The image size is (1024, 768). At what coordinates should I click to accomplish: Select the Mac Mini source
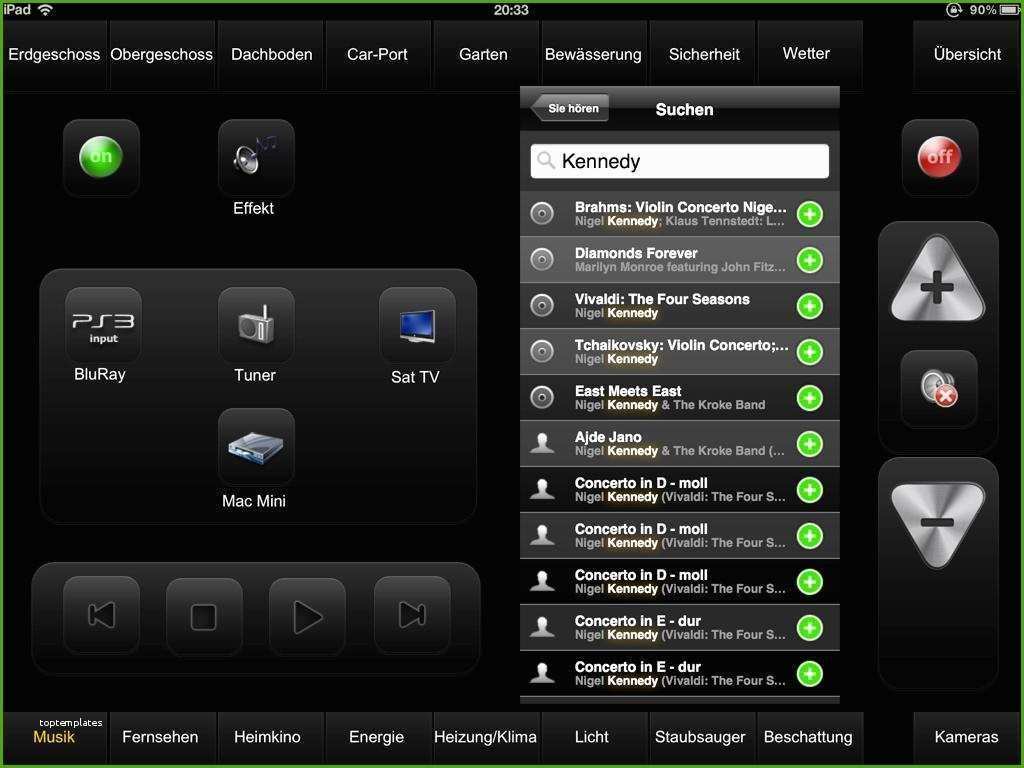click(x=256, y=446)
